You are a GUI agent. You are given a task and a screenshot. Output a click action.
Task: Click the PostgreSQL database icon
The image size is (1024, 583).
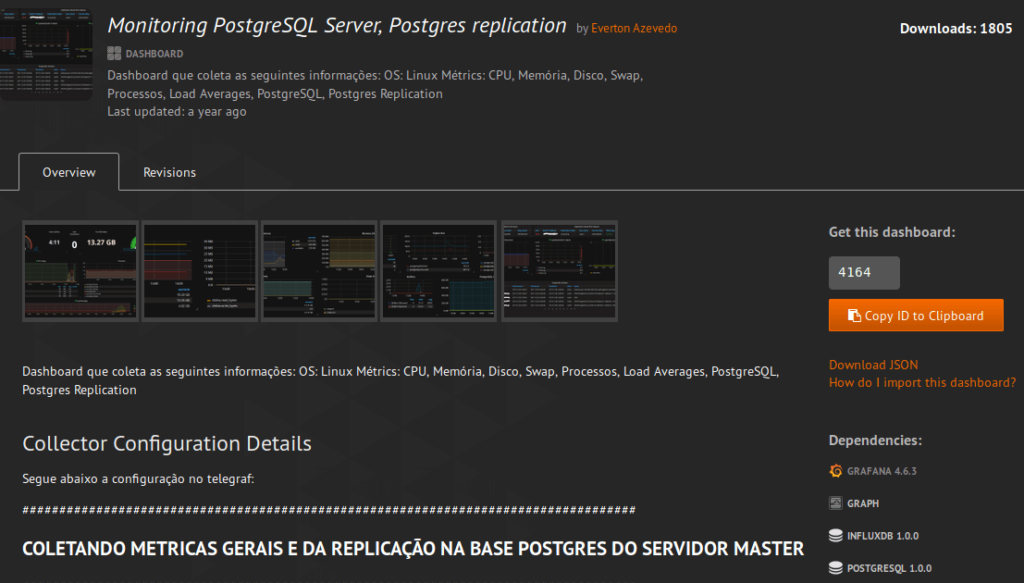[835, 568]
